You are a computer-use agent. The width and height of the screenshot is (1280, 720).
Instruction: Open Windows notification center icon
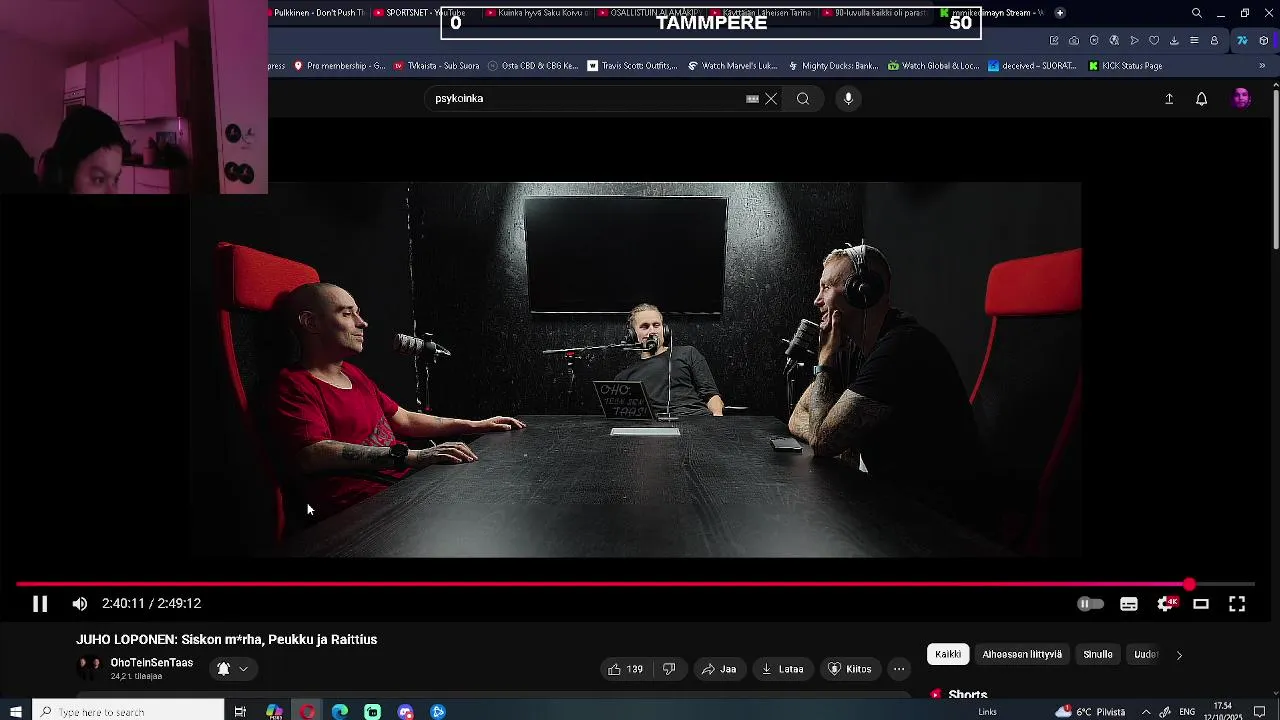click(1259, 712)
